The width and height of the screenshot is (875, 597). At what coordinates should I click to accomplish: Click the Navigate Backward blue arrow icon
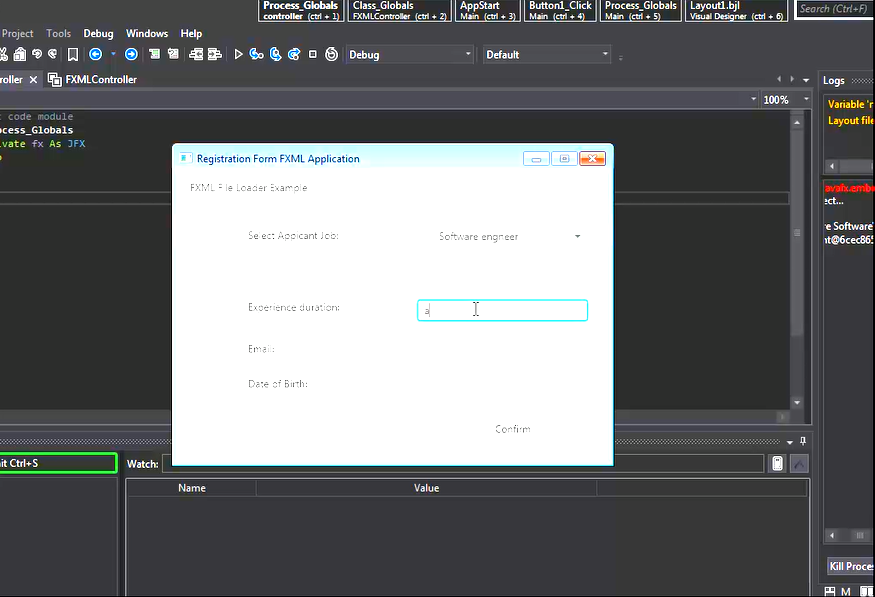click(x=96, y=55)
